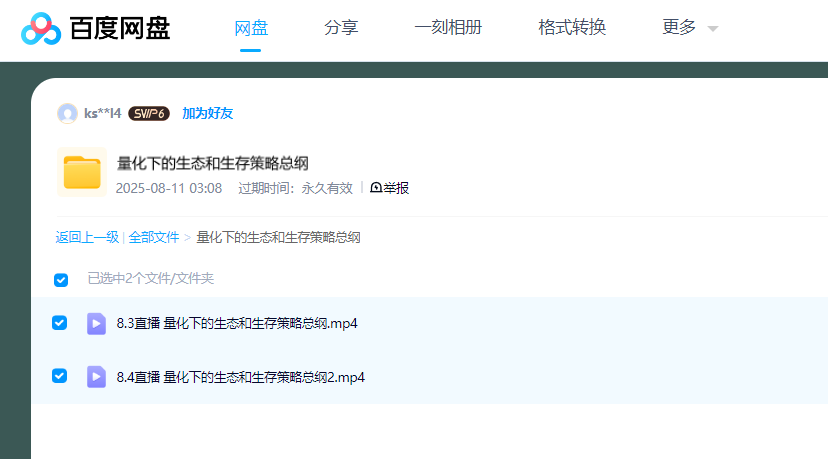Click the video icon for 8.3直播 file
The image size is (828, 459).
point(96,323)
